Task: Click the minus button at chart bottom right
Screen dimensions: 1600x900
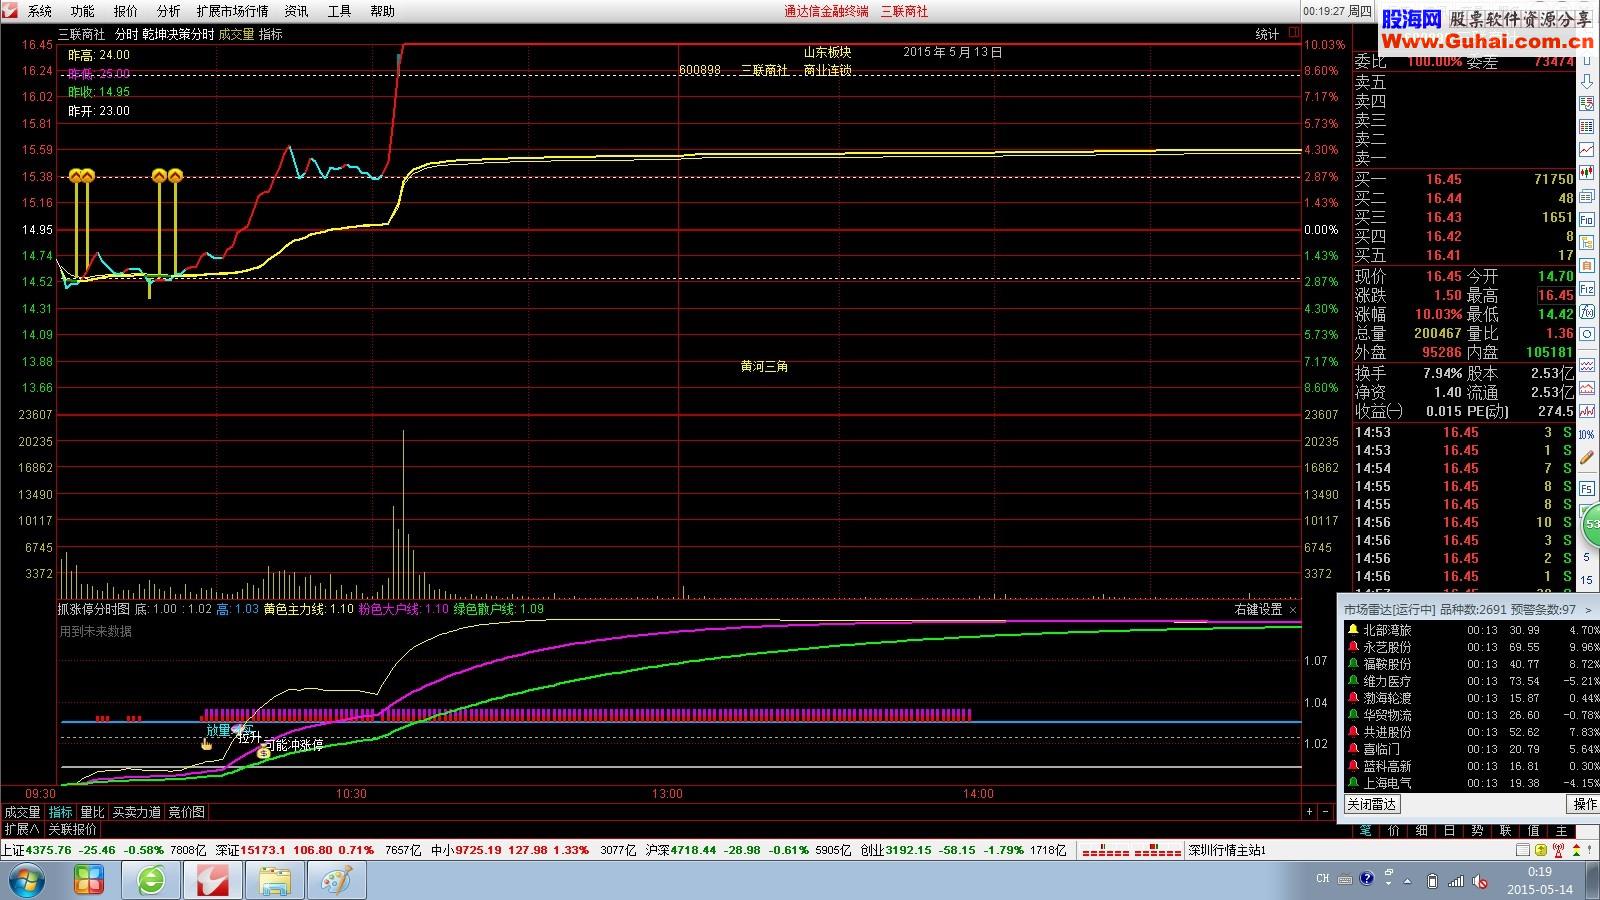Action: click(x=1328, y=812)
